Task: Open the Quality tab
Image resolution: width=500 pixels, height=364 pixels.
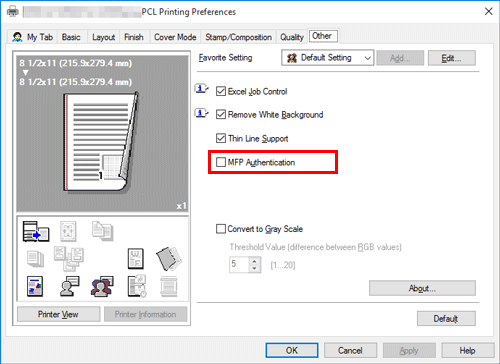Action: (292, 37)
